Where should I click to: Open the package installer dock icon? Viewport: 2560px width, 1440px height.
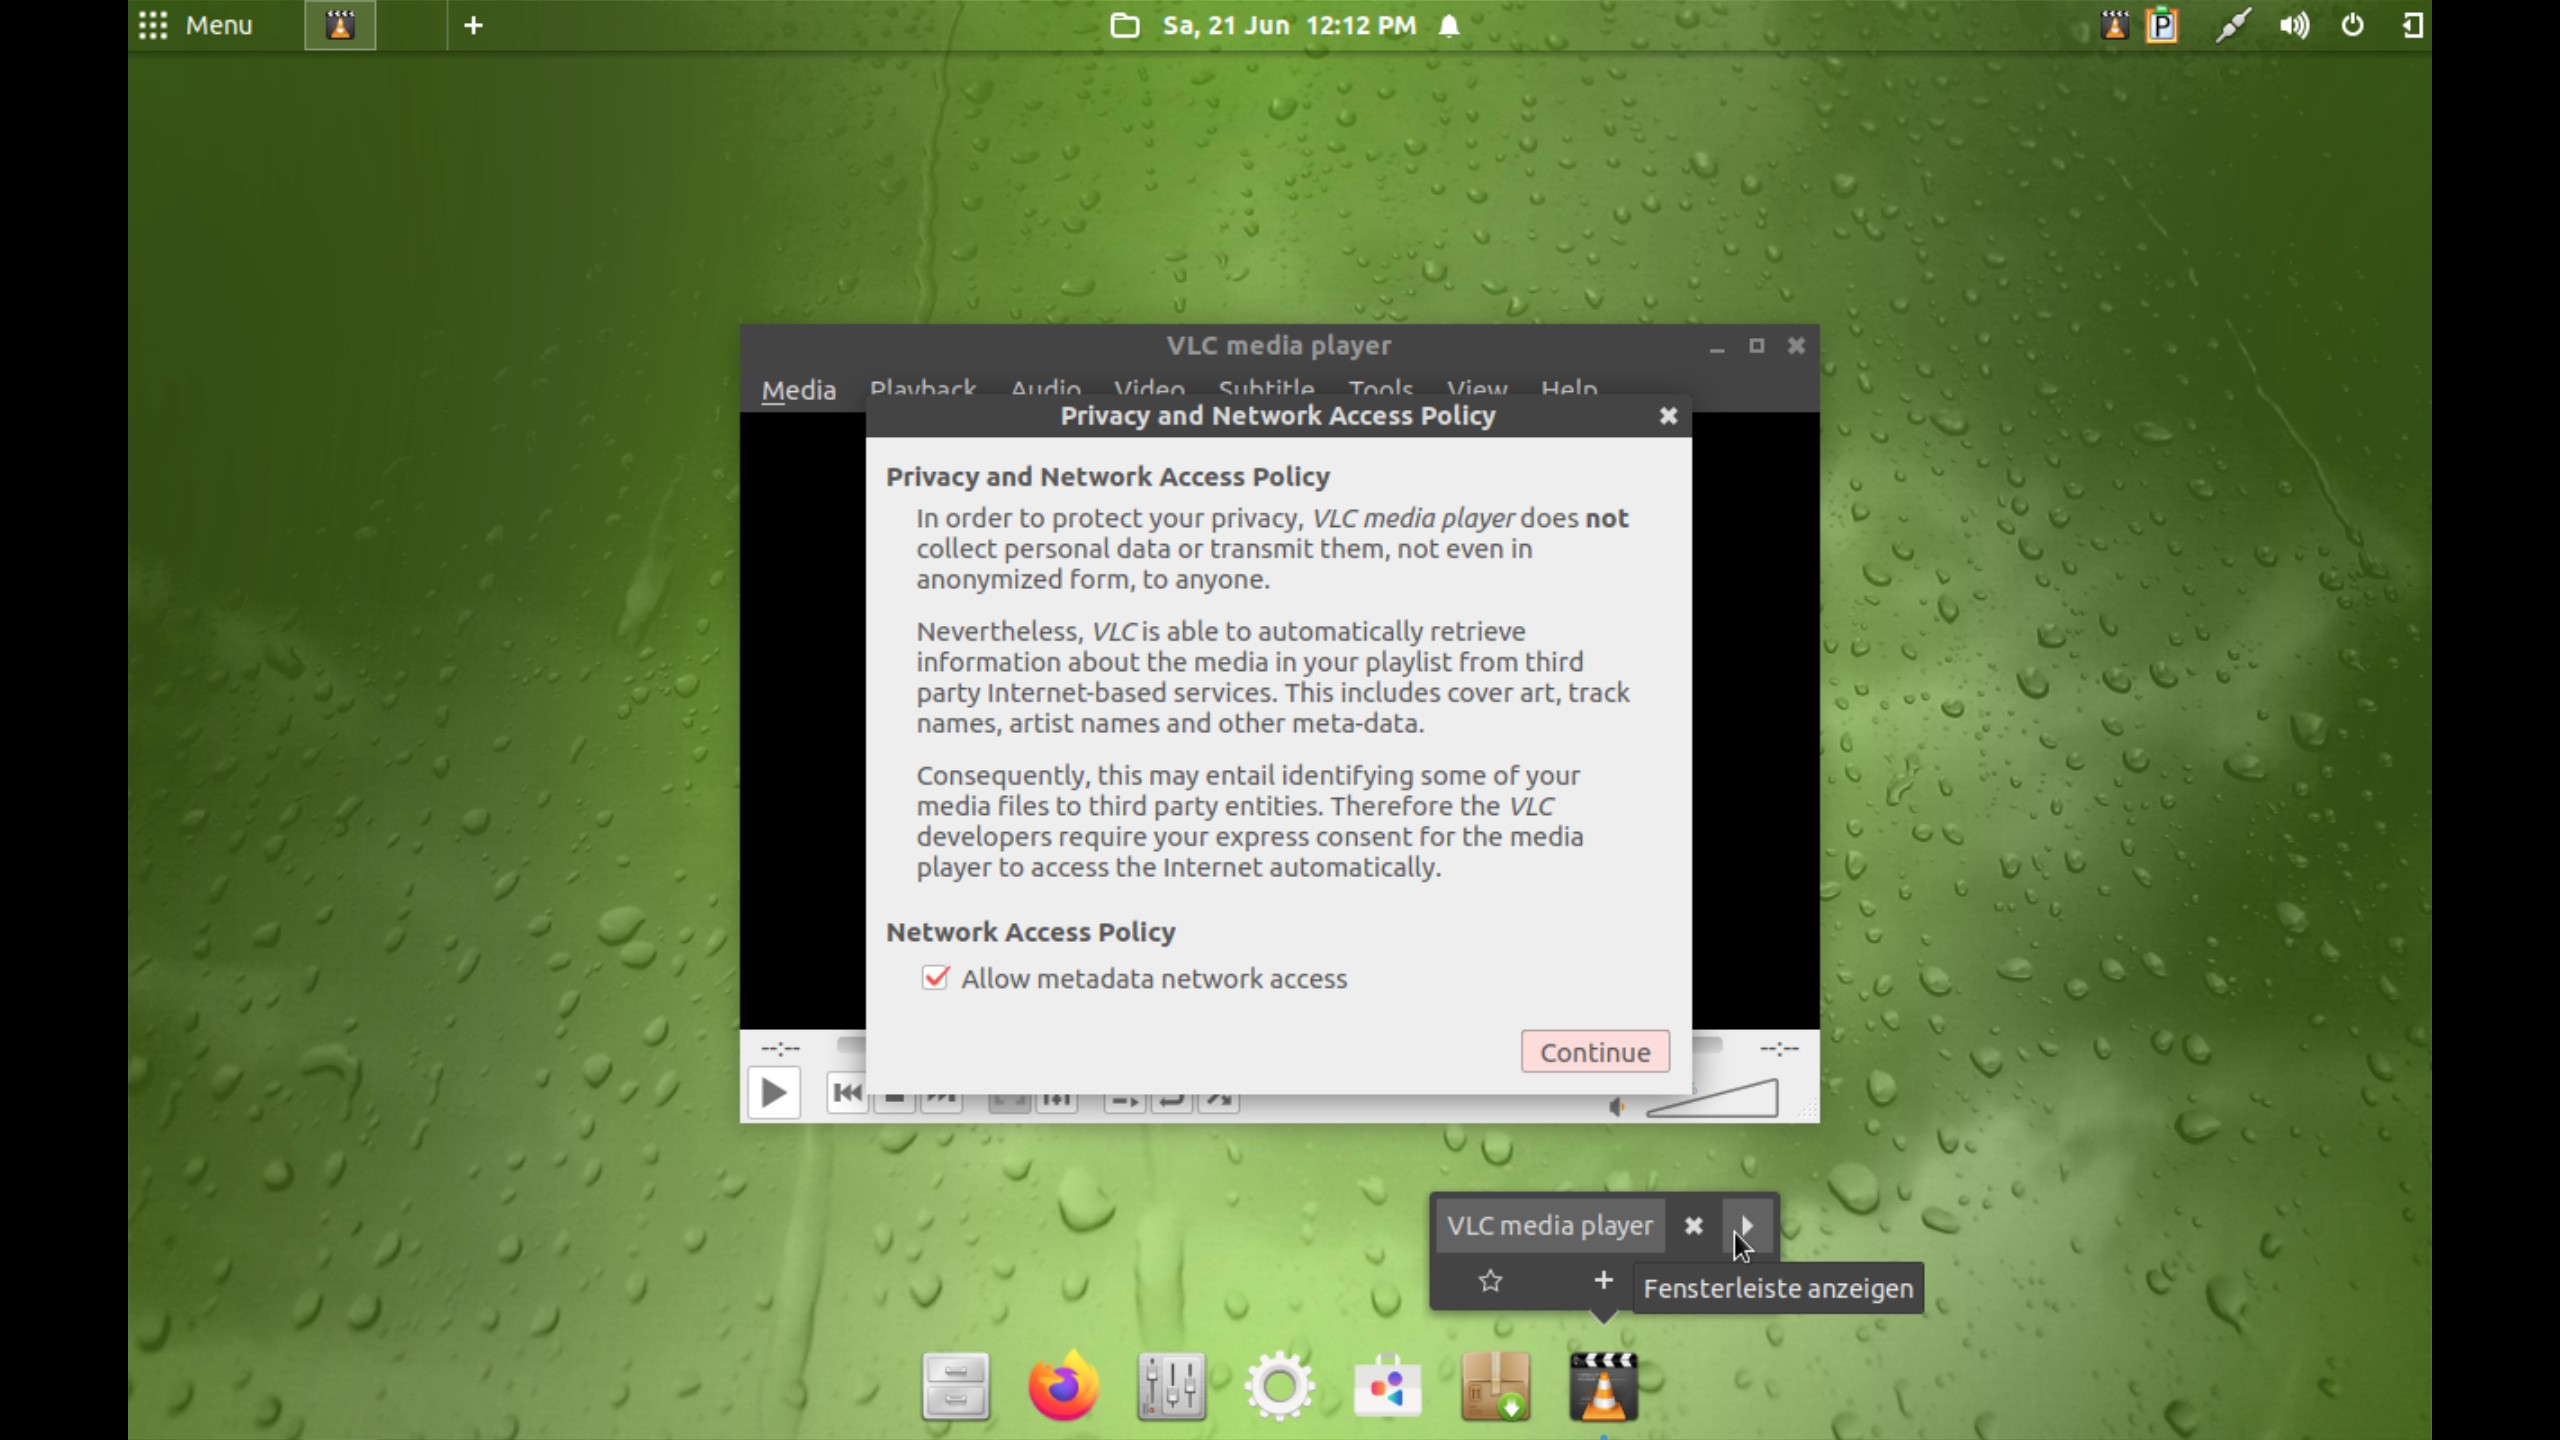[x=1495, y=1386]
